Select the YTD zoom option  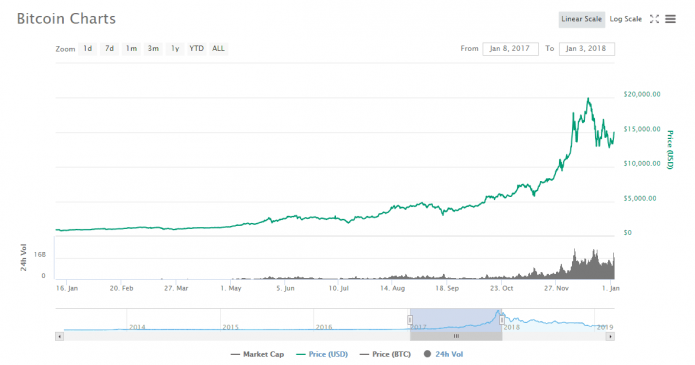[196, 49]
